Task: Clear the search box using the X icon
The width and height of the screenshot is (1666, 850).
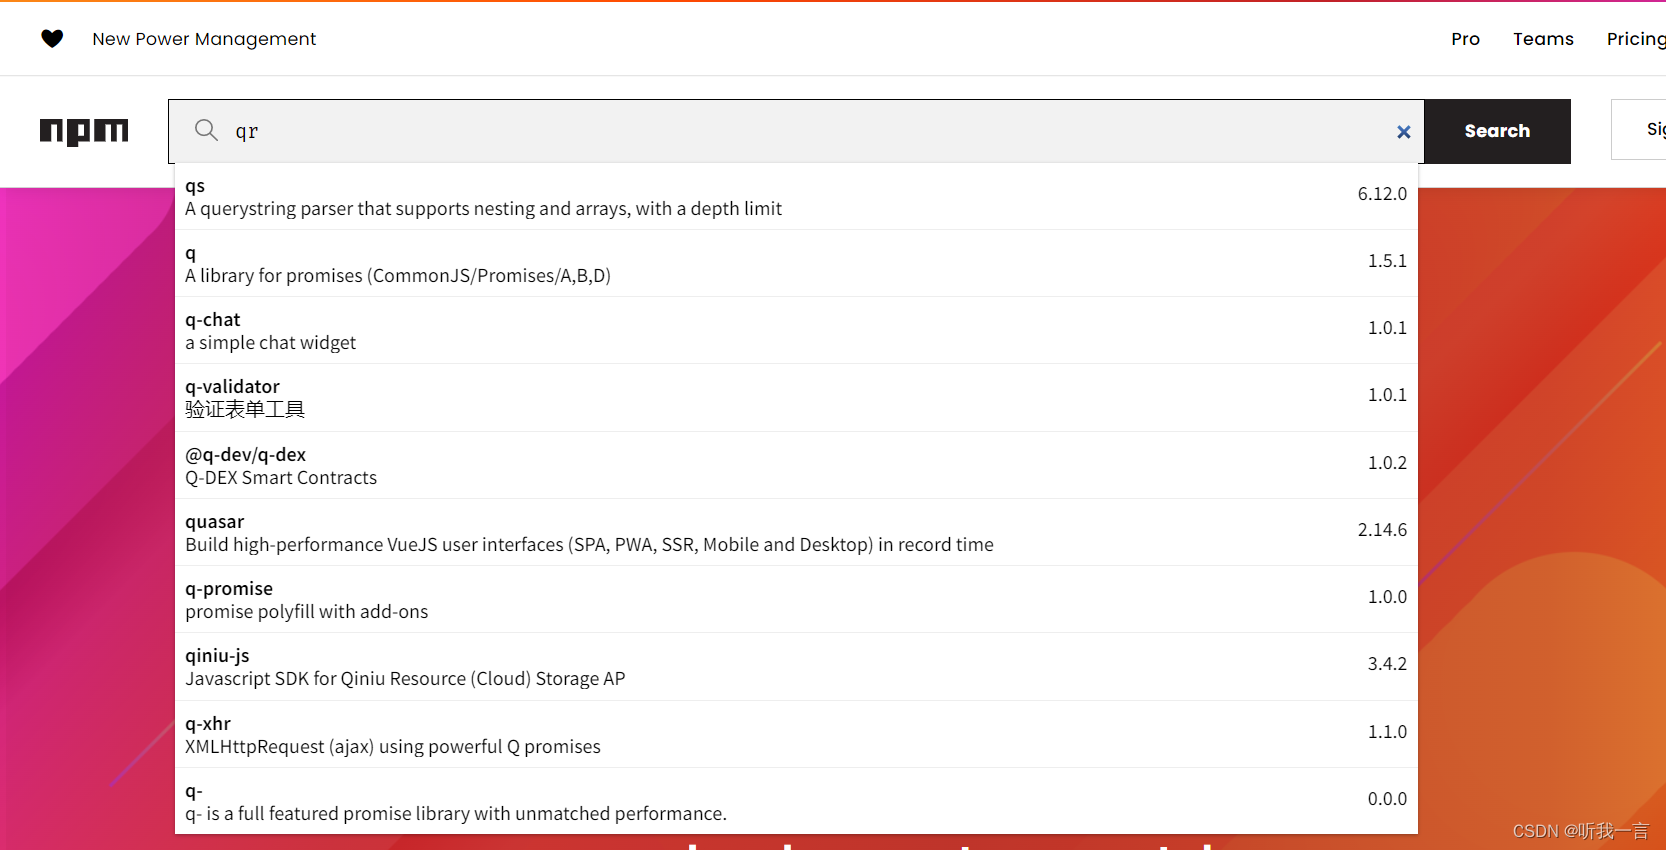Action: (1403, 131)
